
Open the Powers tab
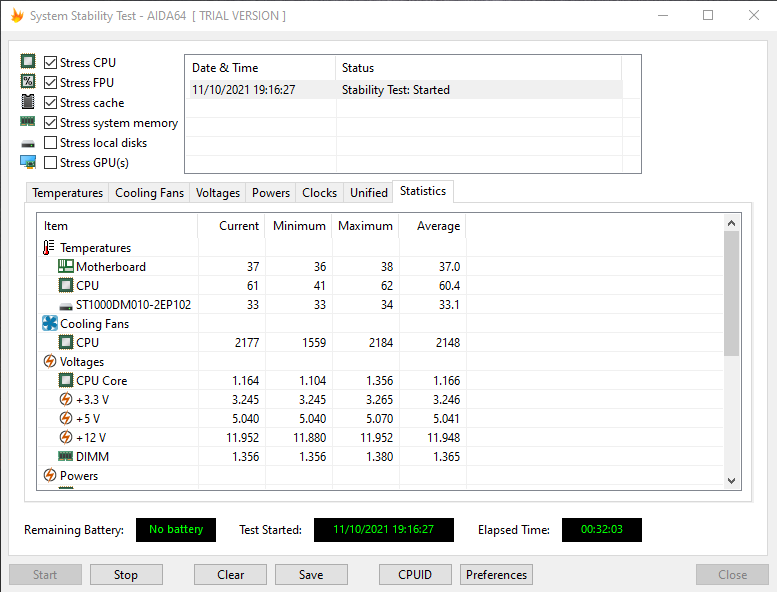click(x=271, y=193)
